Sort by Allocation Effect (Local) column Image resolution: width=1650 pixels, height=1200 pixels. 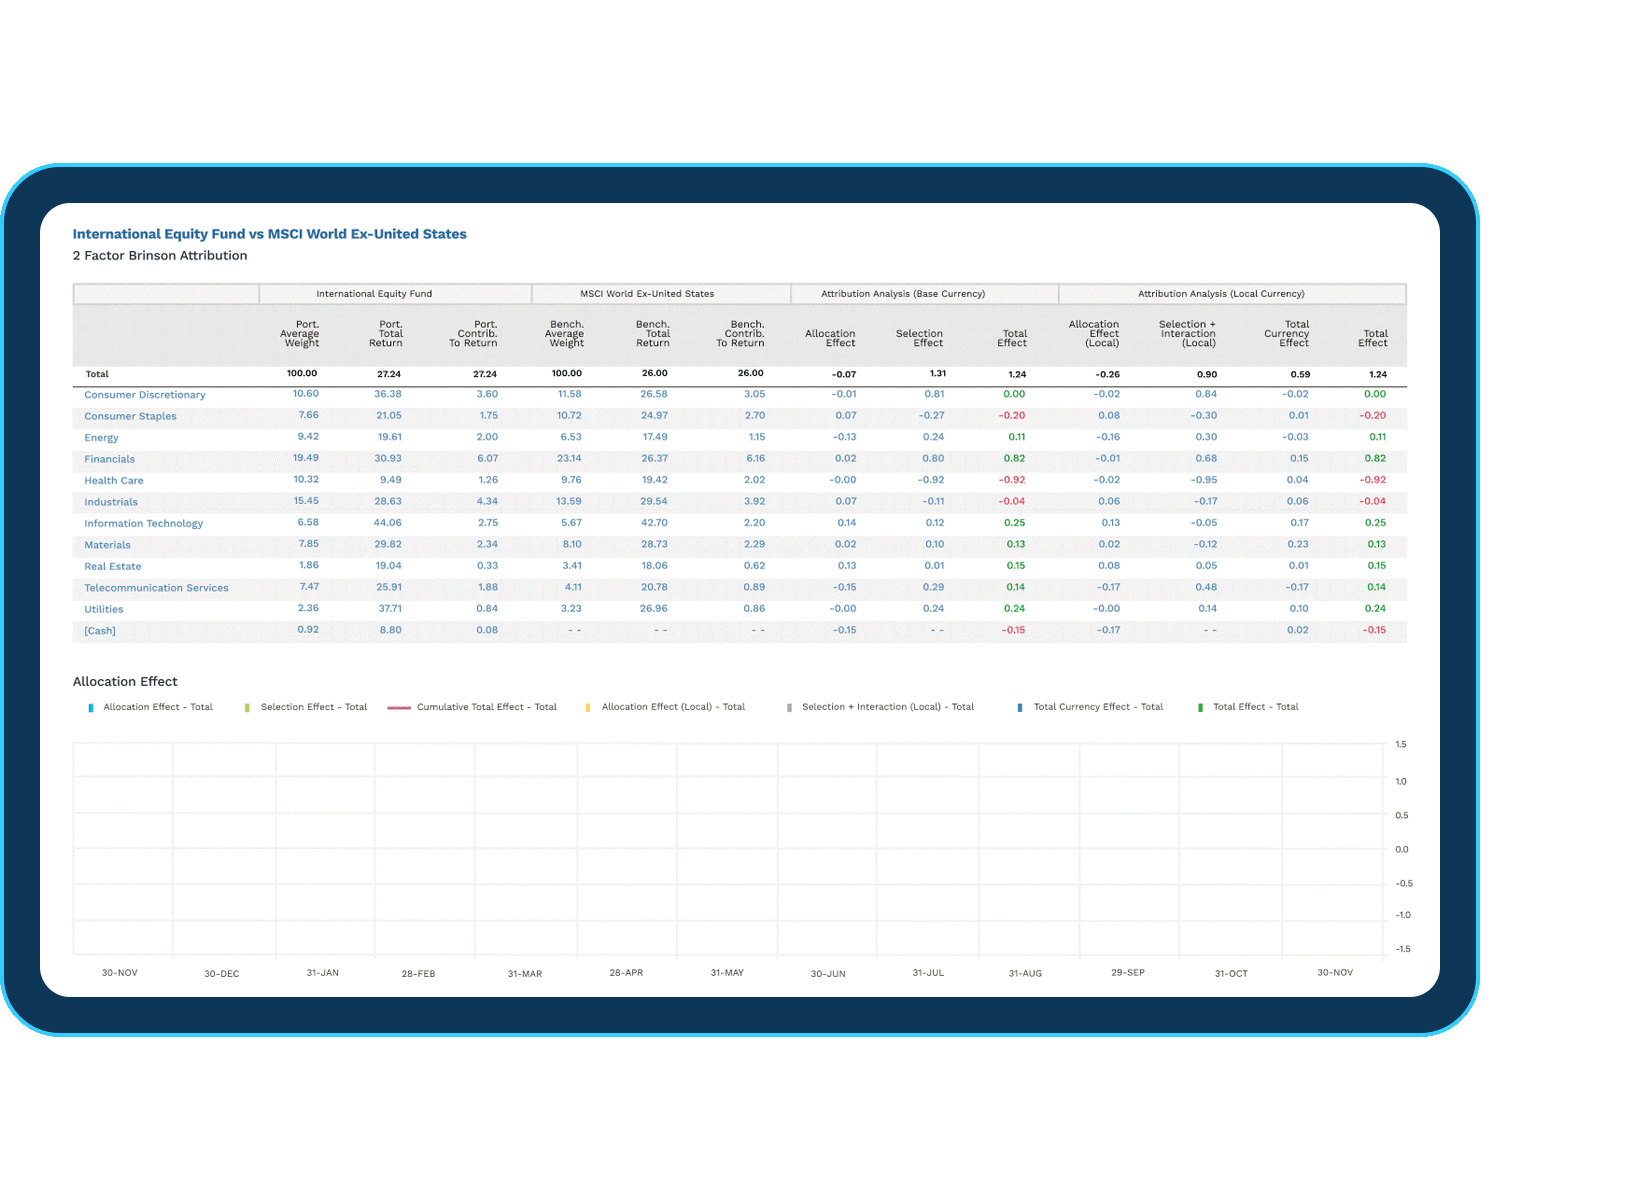[1094, 334]
